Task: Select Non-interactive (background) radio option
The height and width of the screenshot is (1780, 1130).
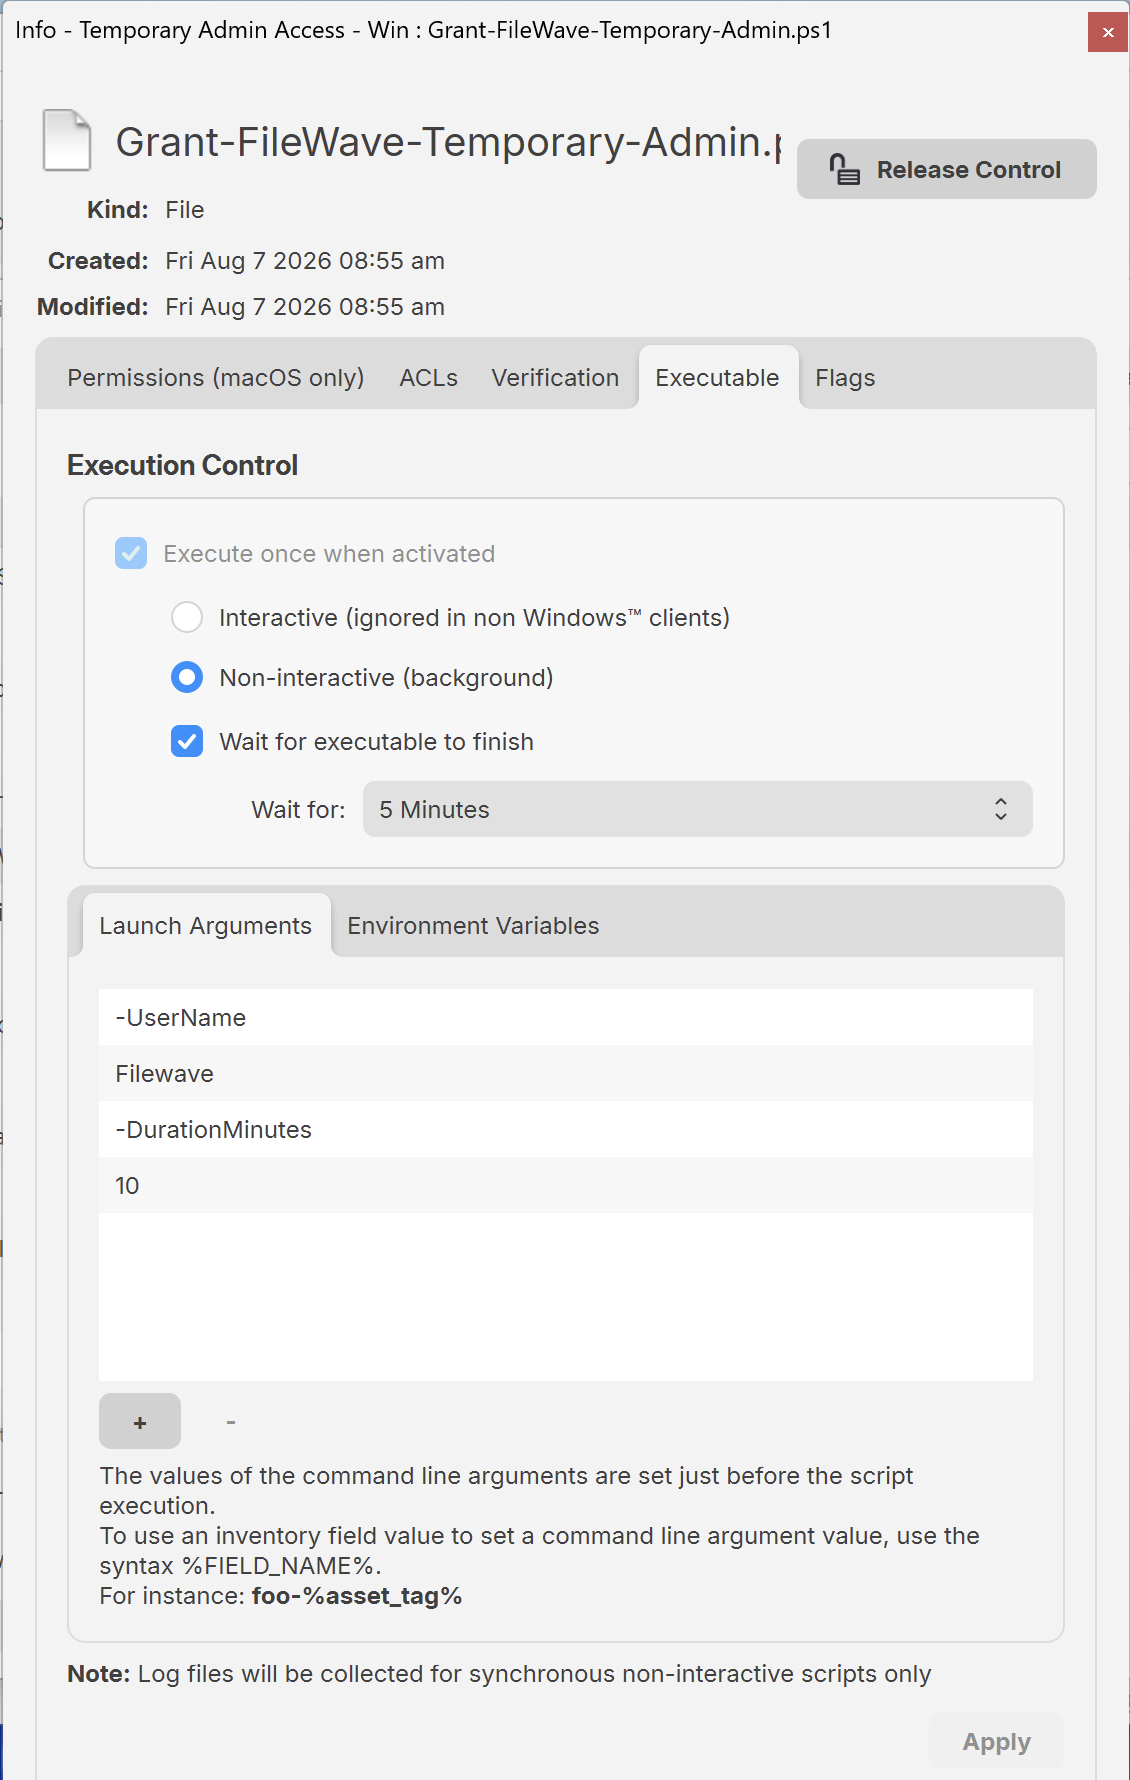Action: tap(187, 677)
